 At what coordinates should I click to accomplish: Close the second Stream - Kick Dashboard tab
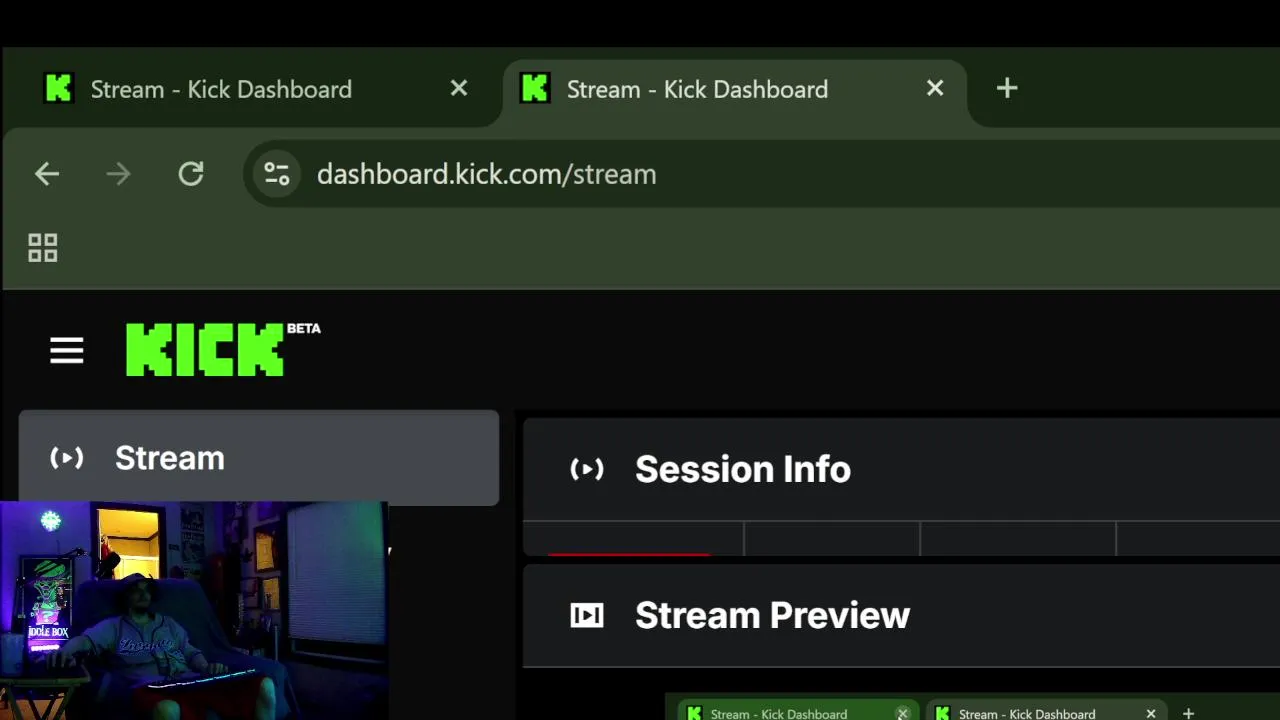pos(935,89)
